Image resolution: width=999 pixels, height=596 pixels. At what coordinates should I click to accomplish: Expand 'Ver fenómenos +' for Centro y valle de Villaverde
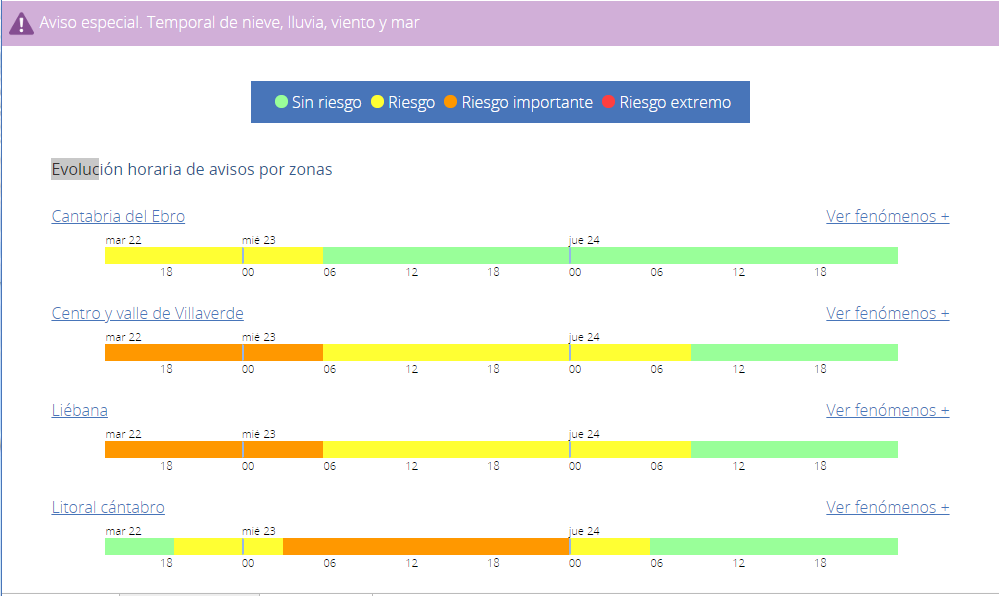(887, 313)
